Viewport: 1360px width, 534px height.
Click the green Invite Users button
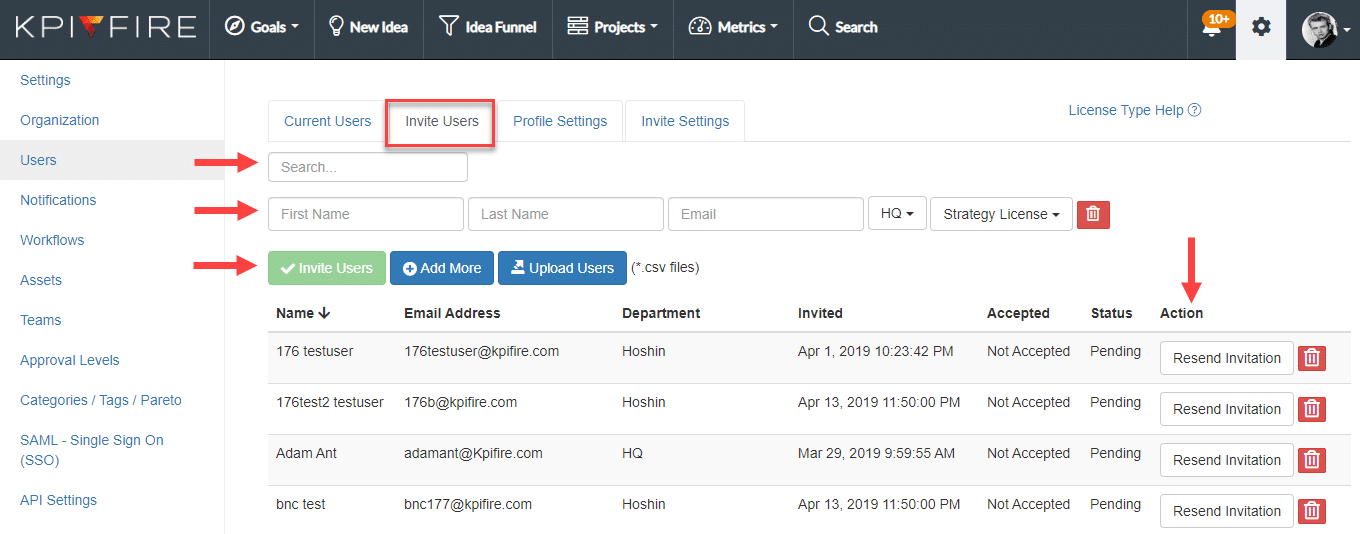(x=327, y=268)
